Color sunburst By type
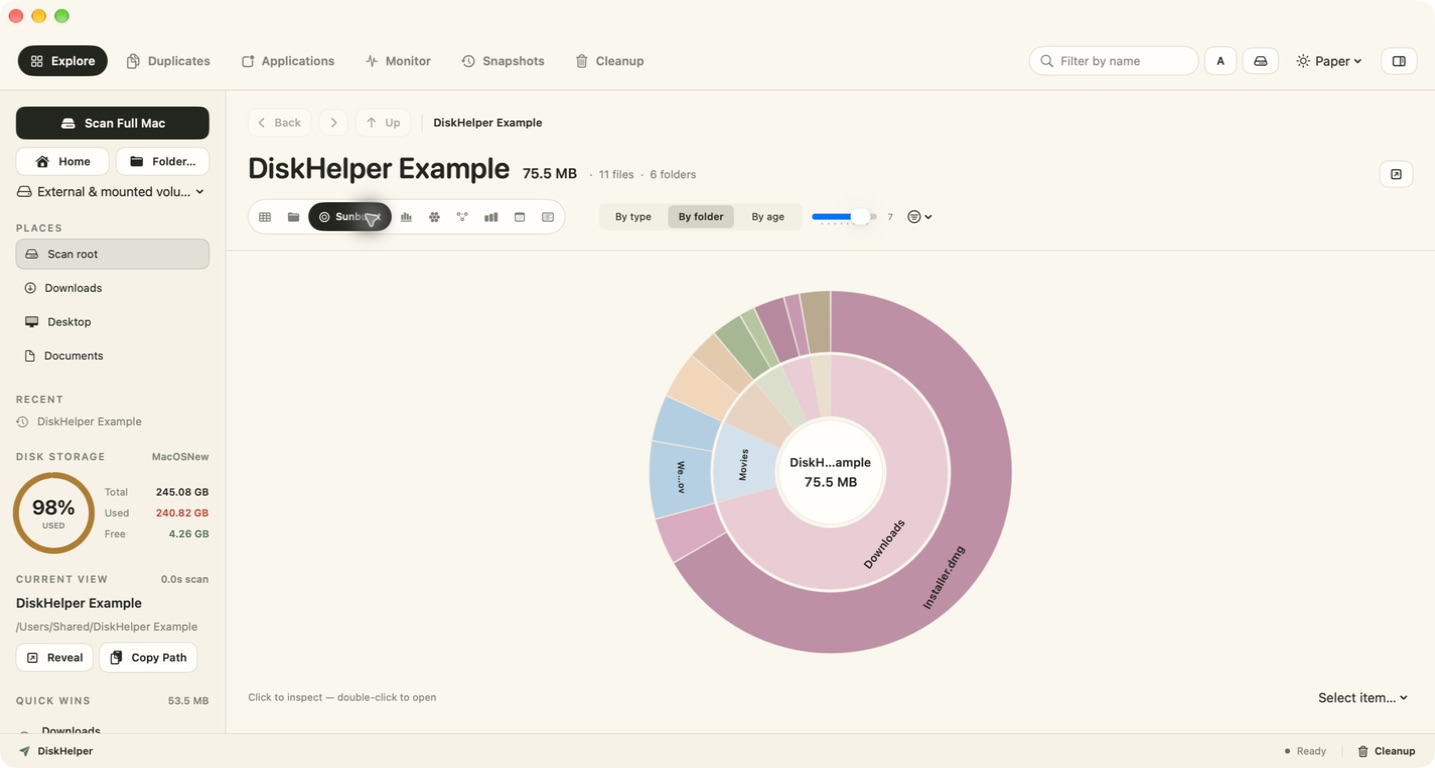This screenshot has width=1435, height=768. click(633, 217)
